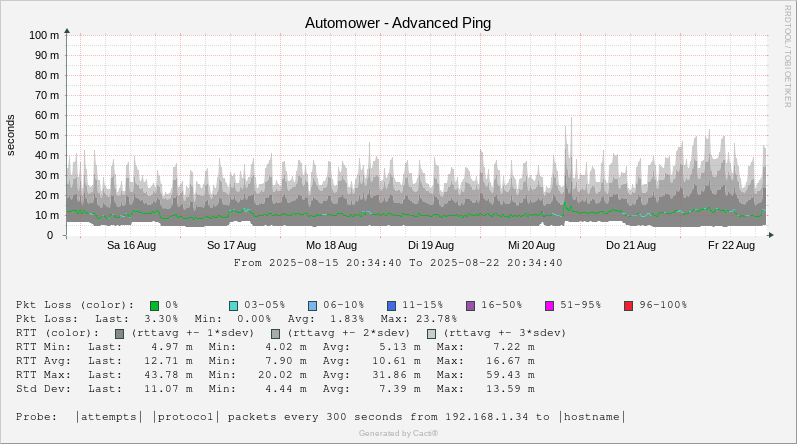Click the graph title Automower - Advanced Ping

398,23
